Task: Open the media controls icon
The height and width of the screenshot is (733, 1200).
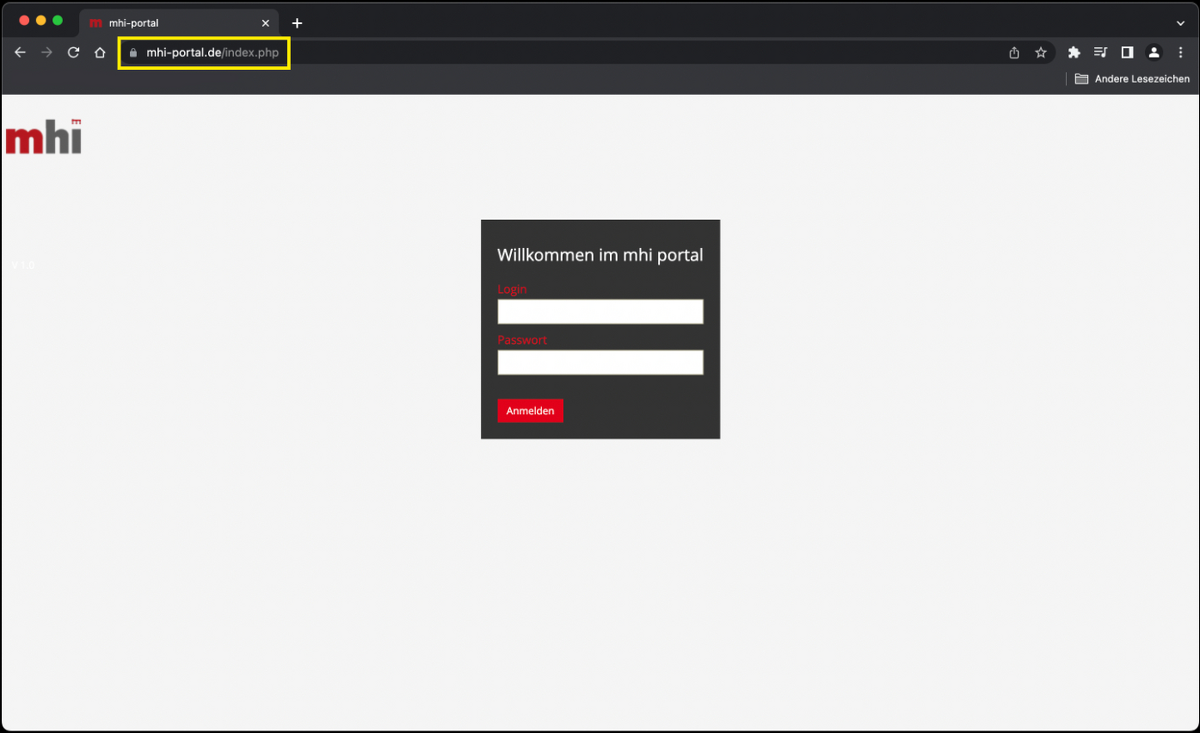Action: (1101, 53)
